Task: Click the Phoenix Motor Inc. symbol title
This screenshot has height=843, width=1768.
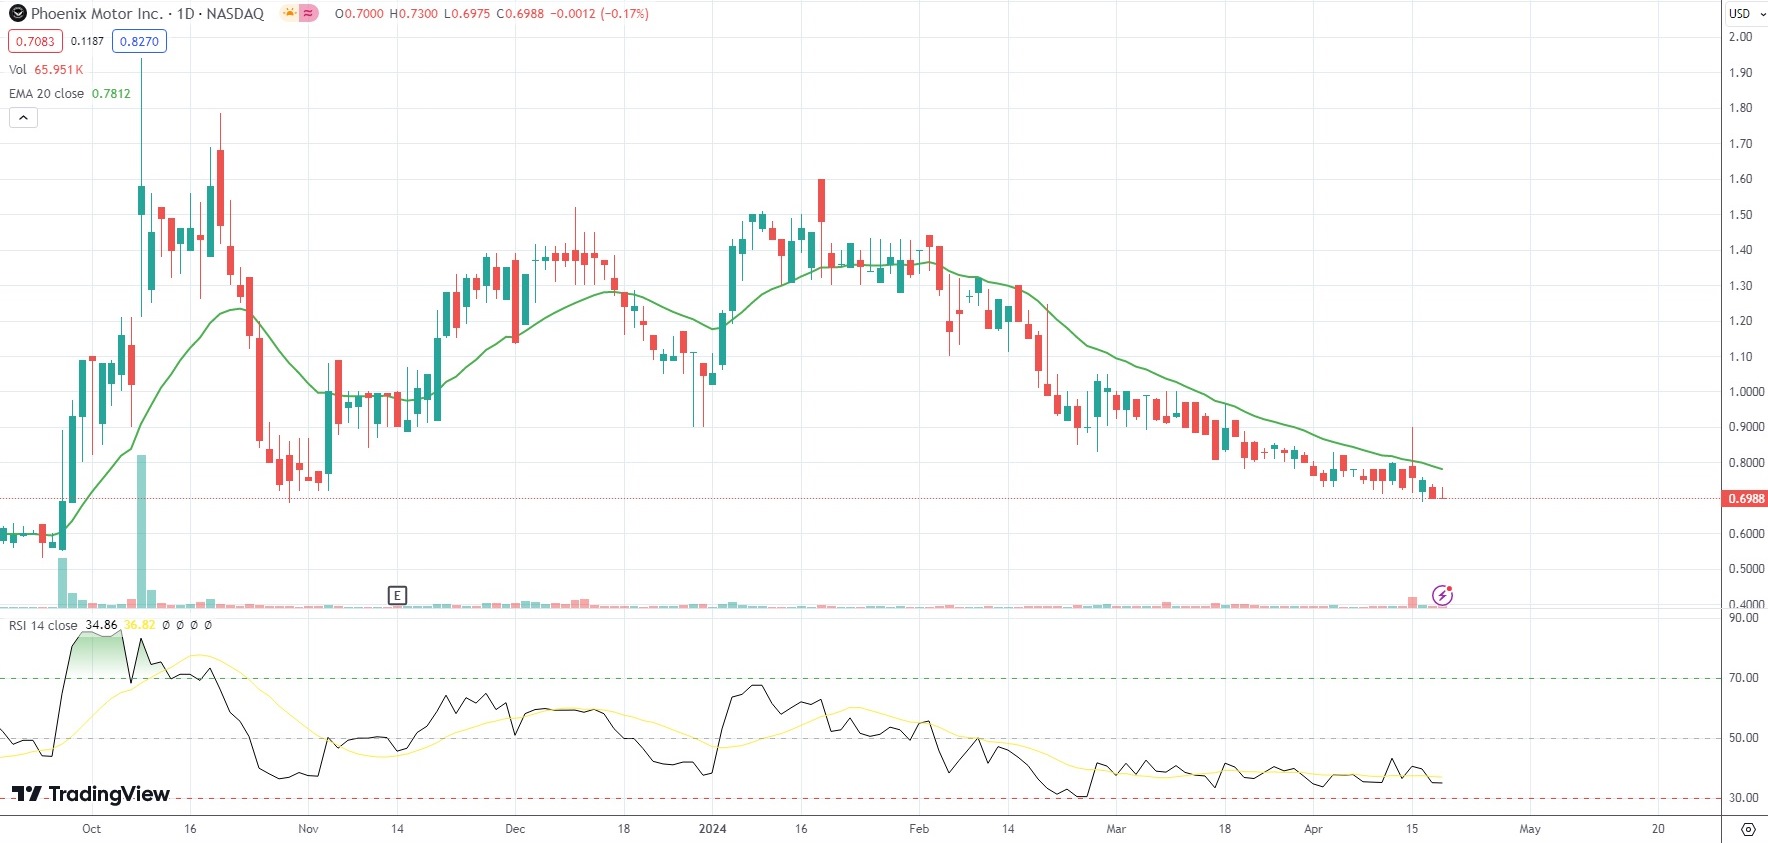Action: [96, 14]
